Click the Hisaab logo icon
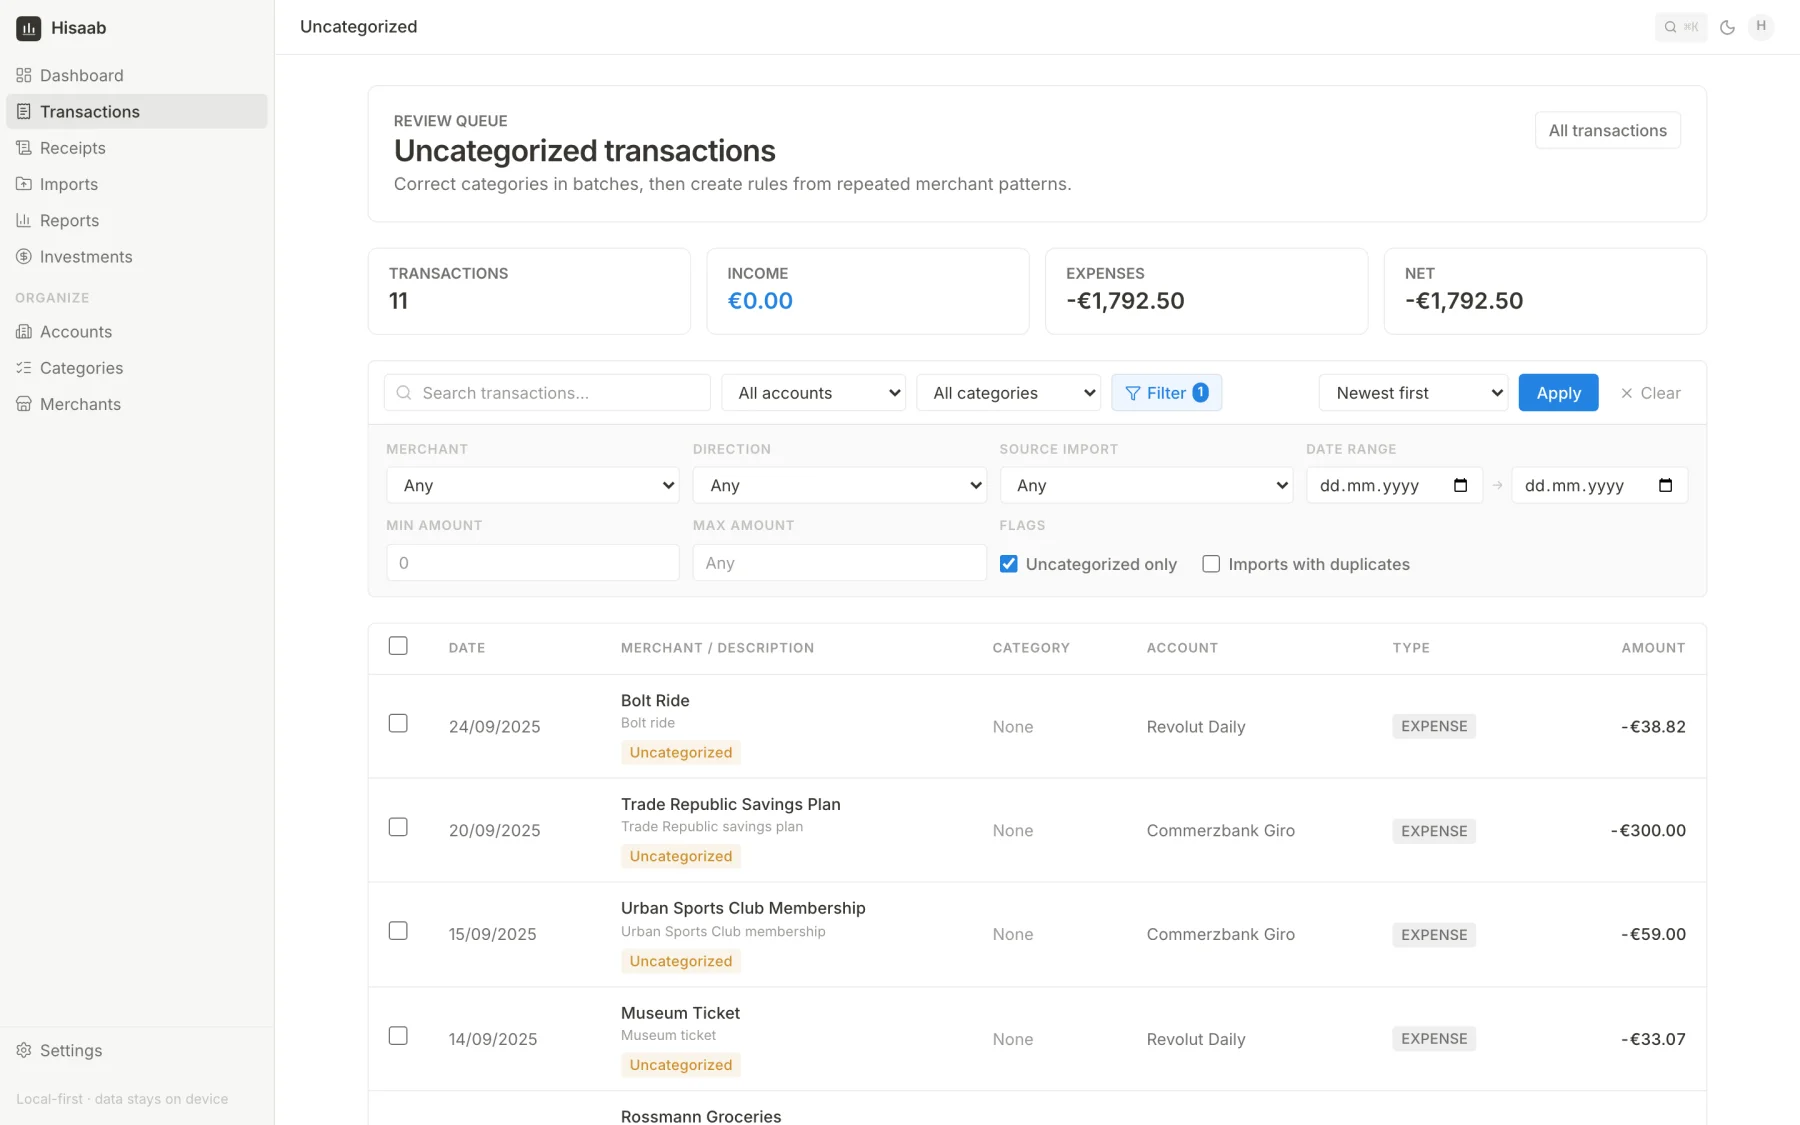This screenshot has height=1125, width=1800. coord(28,28)
